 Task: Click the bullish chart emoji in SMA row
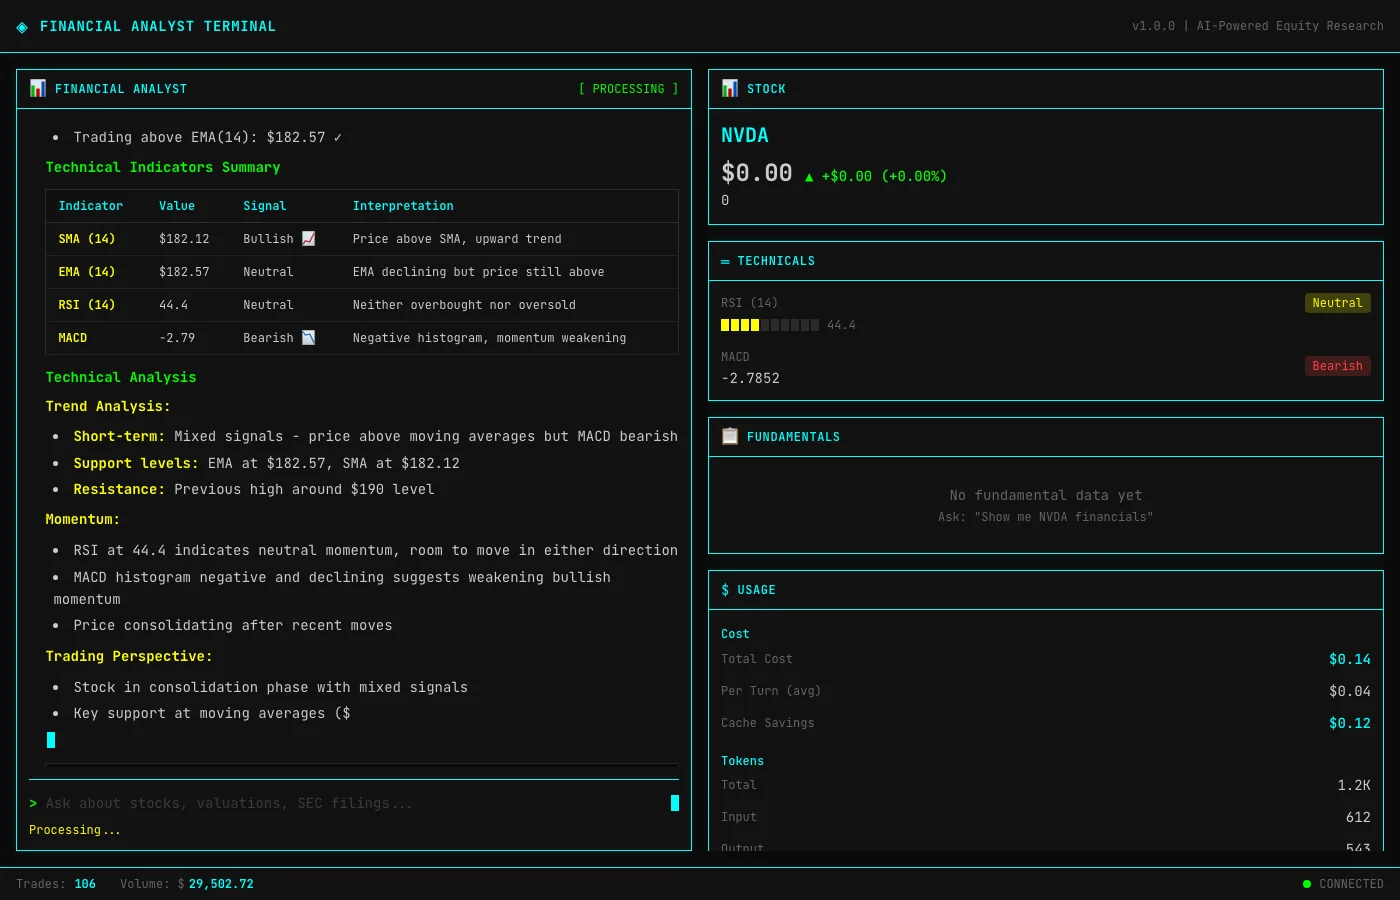pyautogui.click(x=309, y=239)
